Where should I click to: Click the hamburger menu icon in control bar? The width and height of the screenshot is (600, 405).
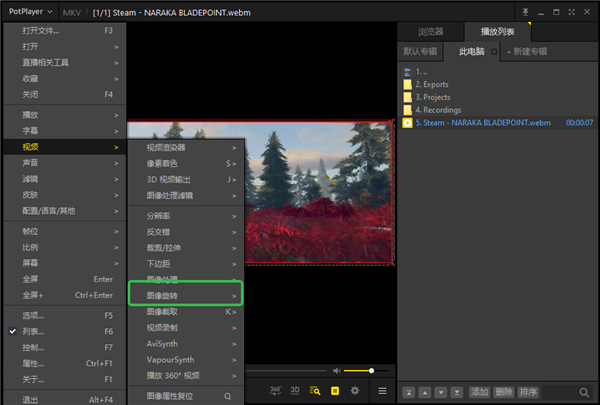[x=382, y=390]
